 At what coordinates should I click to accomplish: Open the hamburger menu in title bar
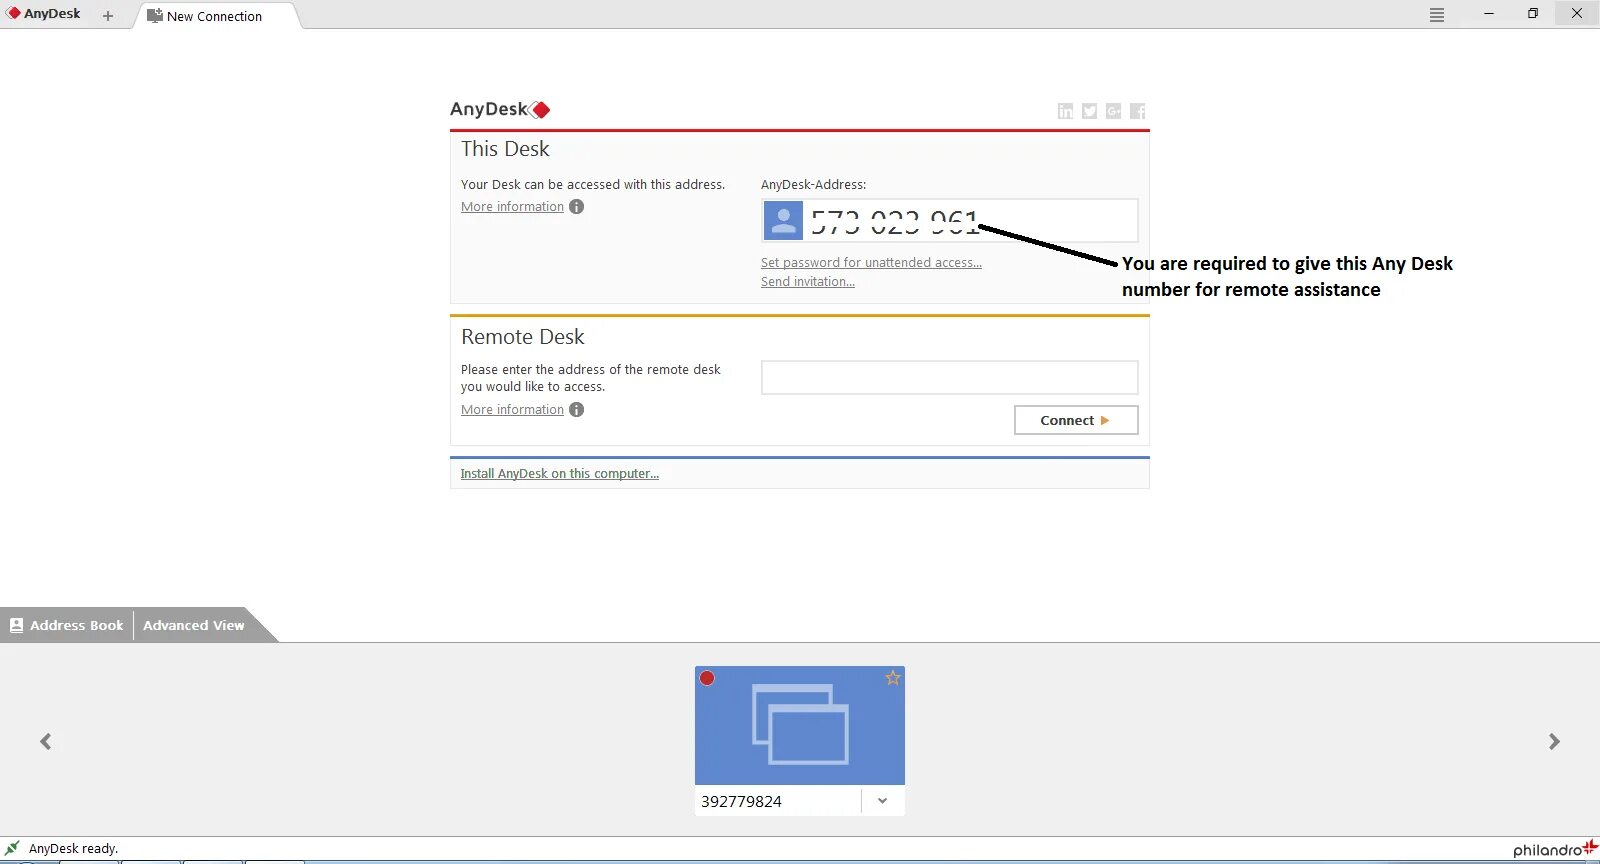click(1437, 15)
